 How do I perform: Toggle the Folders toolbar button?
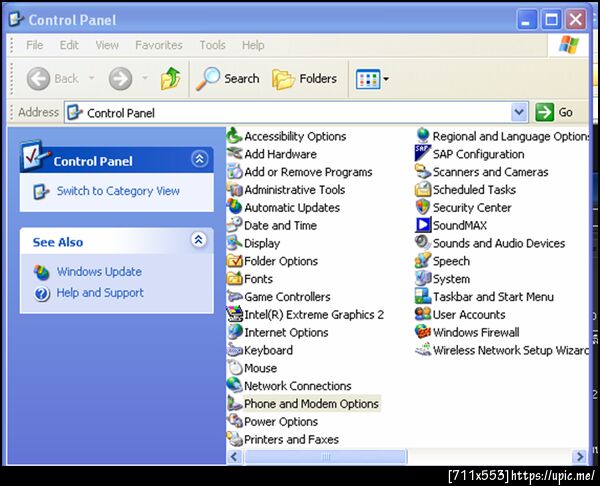pyautogui.click(x=304, y=78)
